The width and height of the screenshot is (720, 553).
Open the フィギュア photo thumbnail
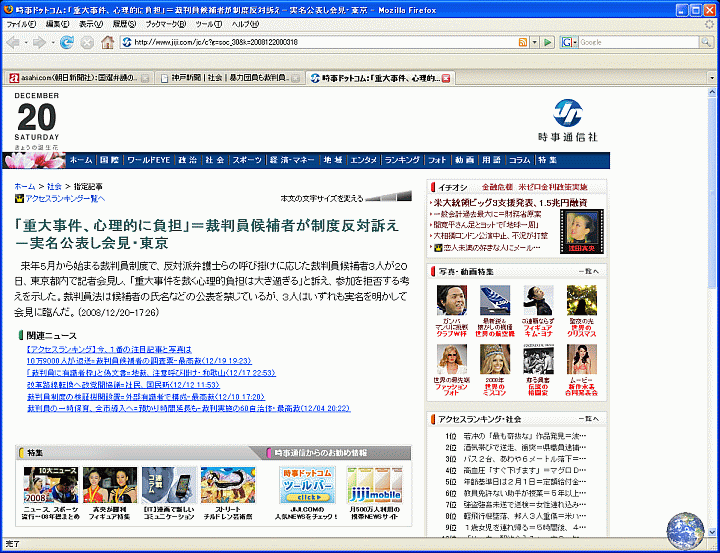pos(537,301)
